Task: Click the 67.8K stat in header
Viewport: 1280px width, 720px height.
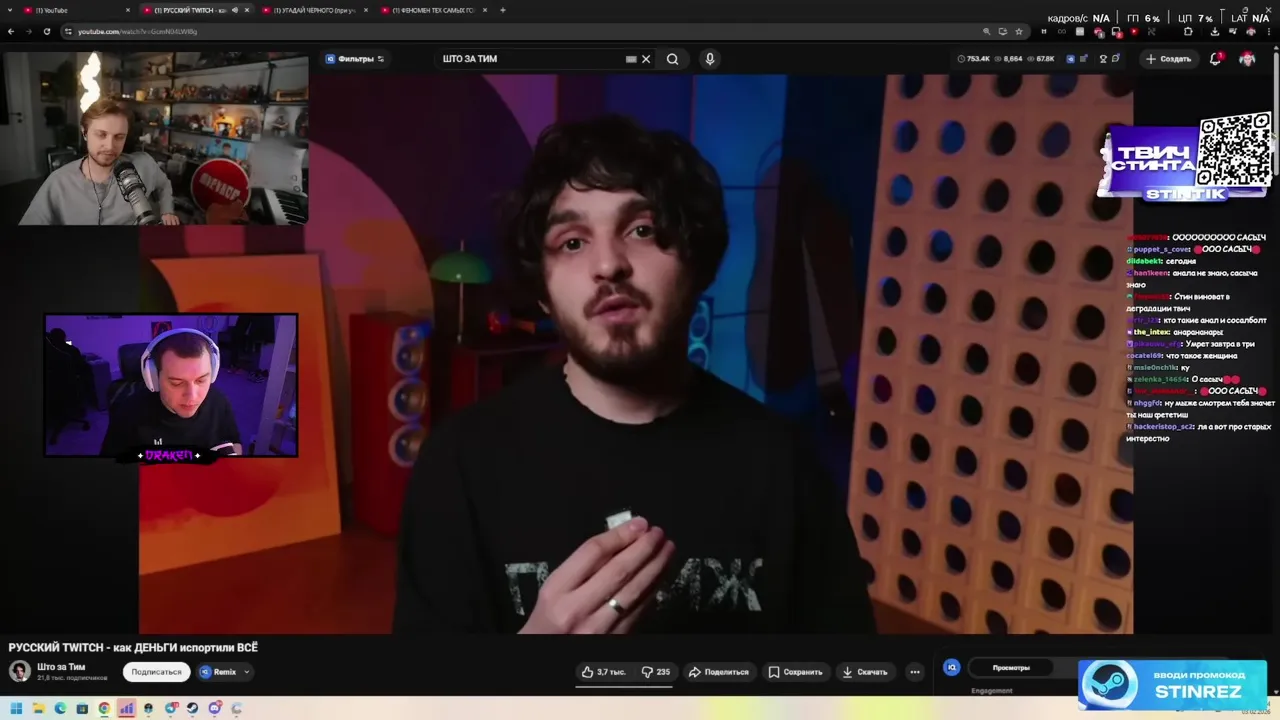Action: [1041, 59]
